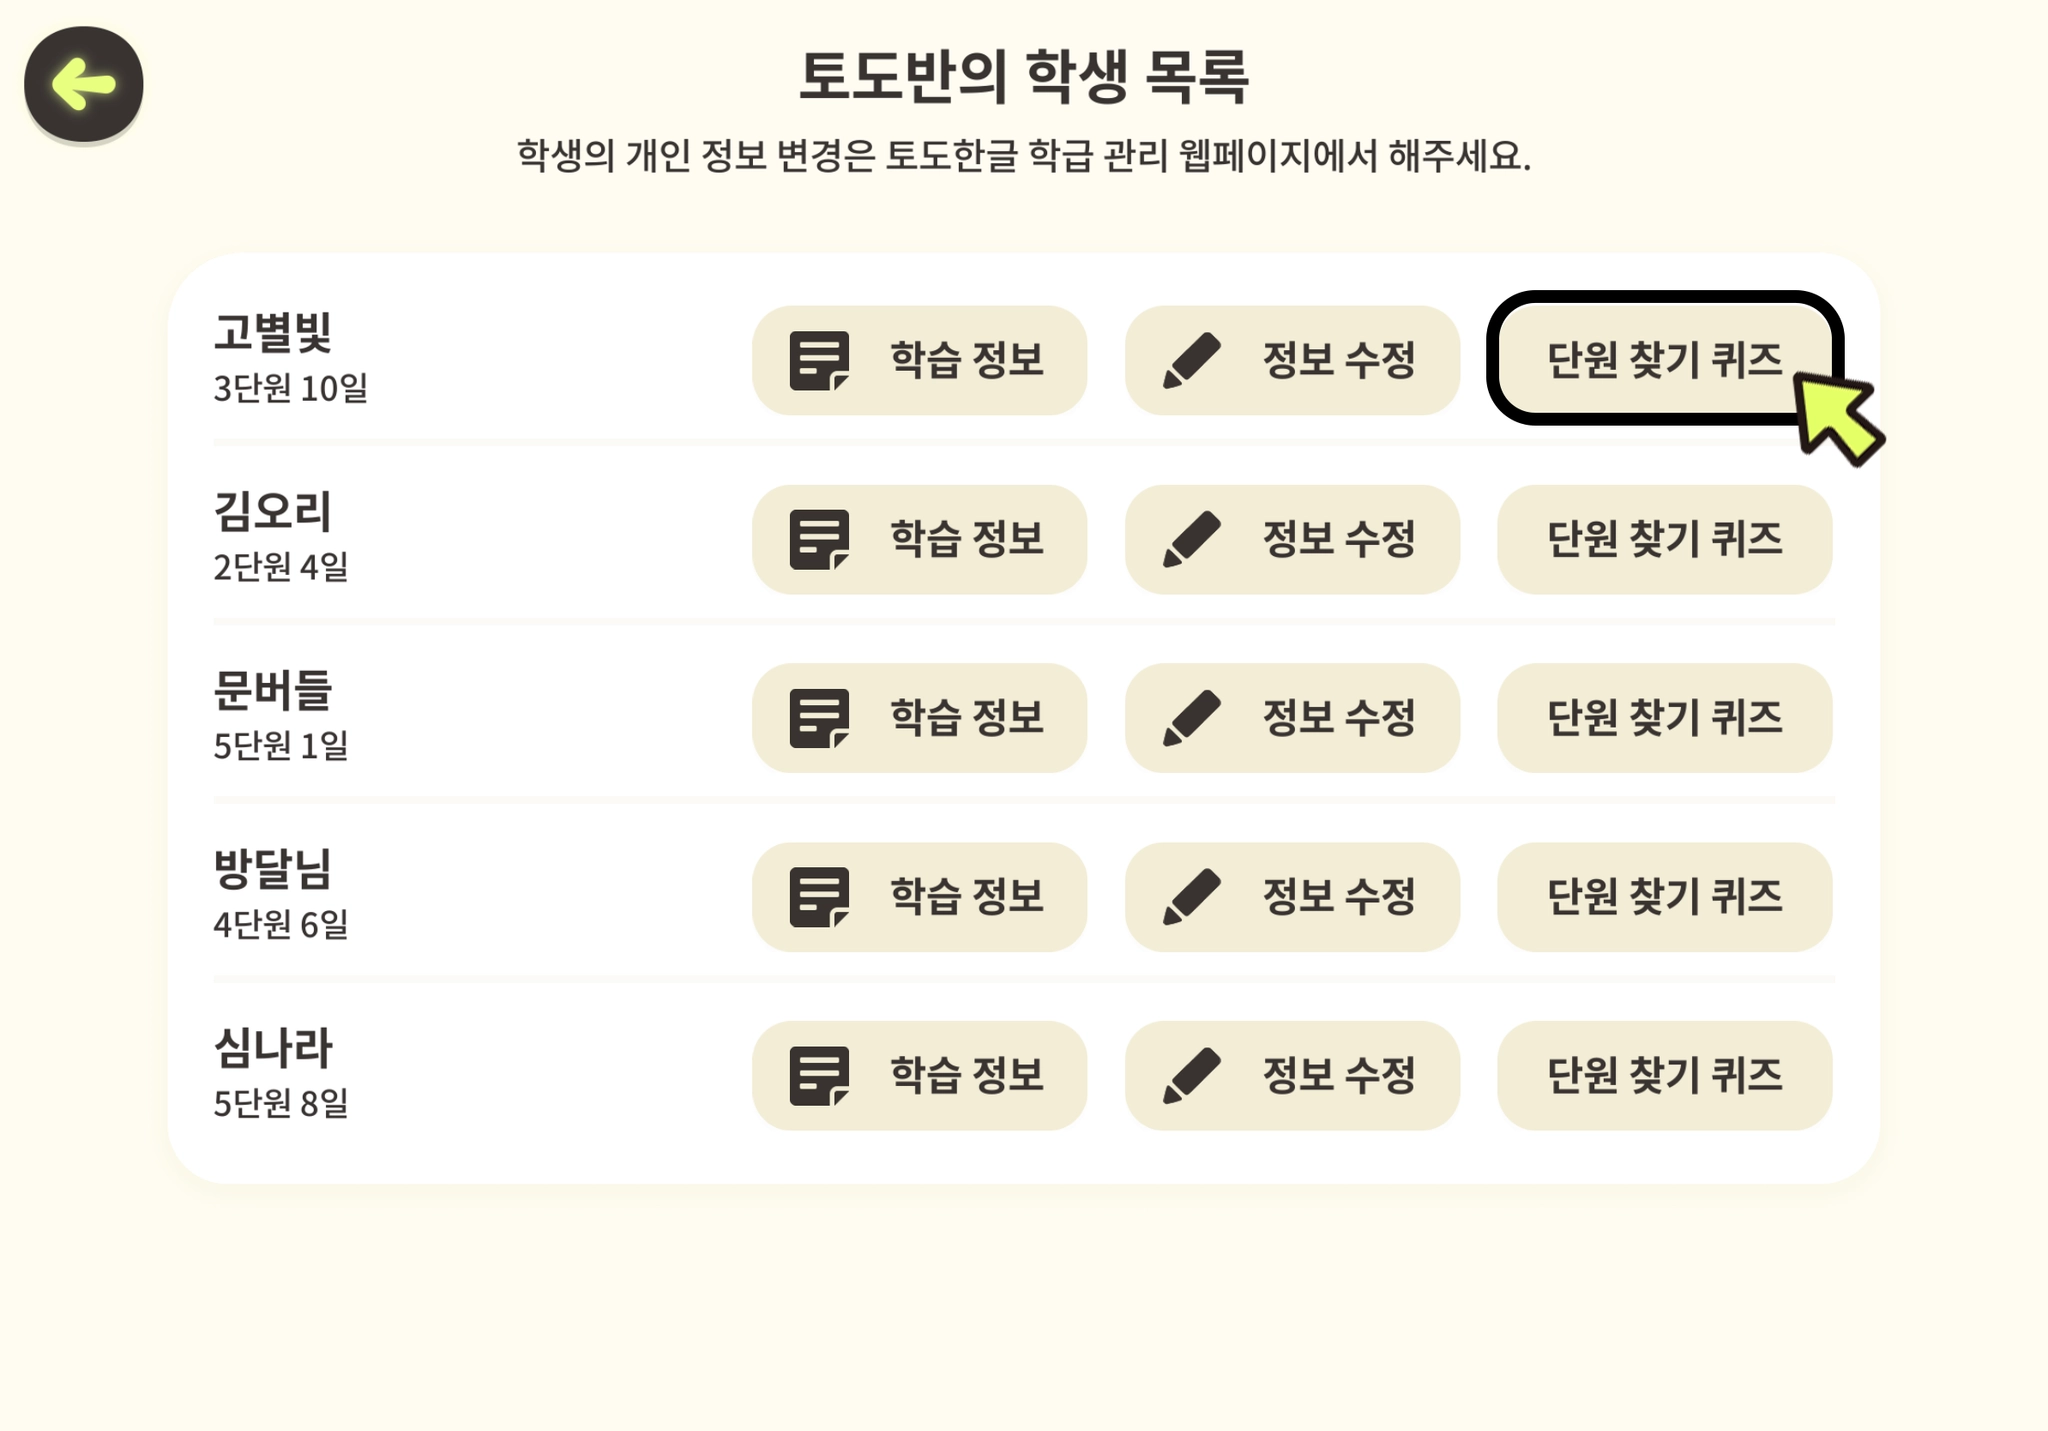Screen dimensions: 2048x1431
Task: Click the pencil icon in 김오리's row
Action: coord(1192,540)
